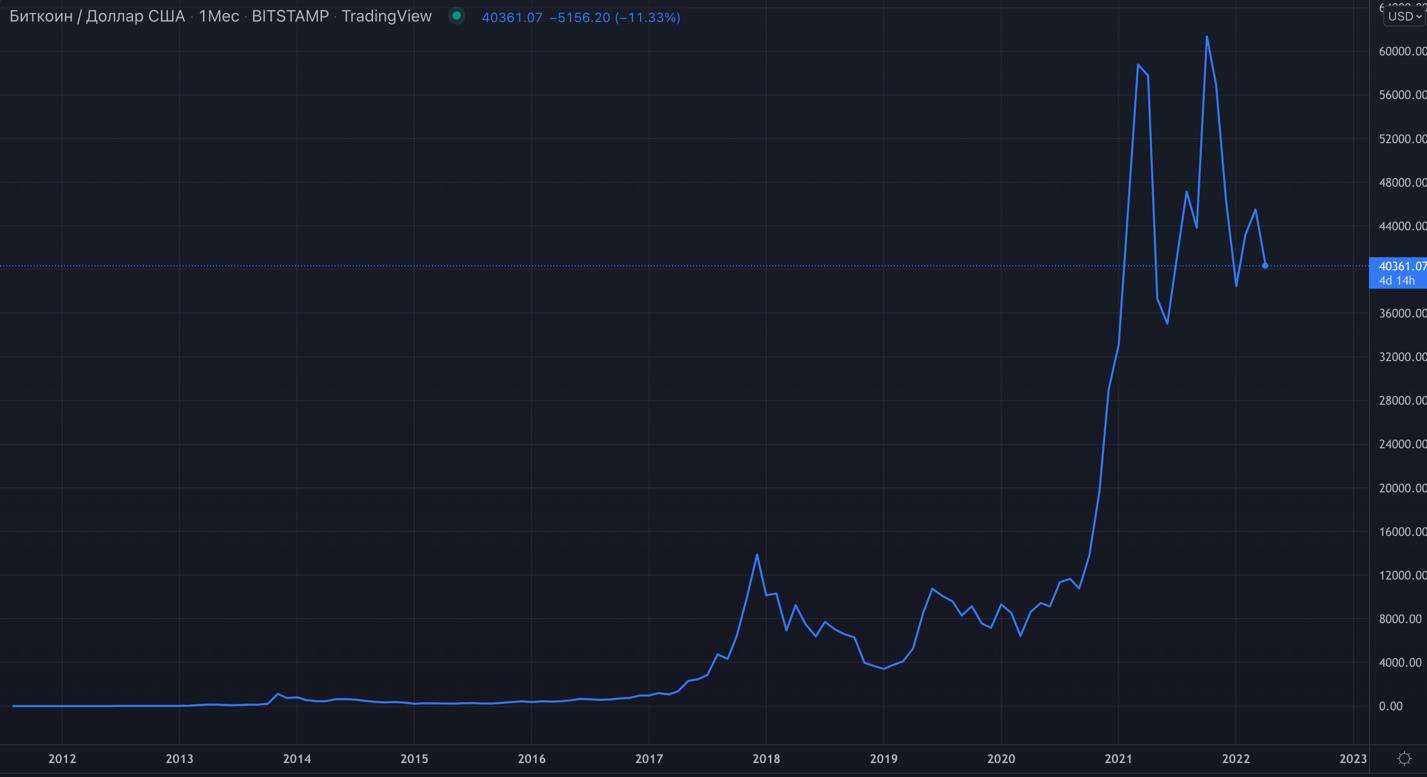Click the 0.00 price scale label
Viewport: 1427px width, 777px height.
click(x=1390, y=706)
